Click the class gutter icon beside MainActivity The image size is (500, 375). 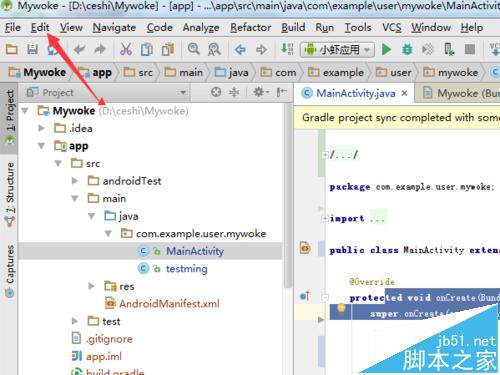pos(305,248)
